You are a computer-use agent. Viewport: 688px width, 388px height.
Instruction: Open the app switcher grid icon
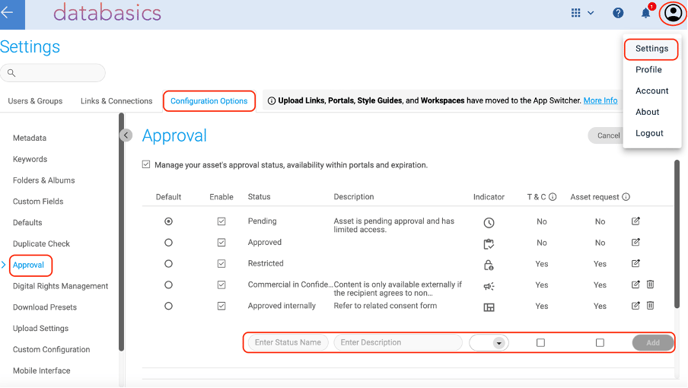576,13
